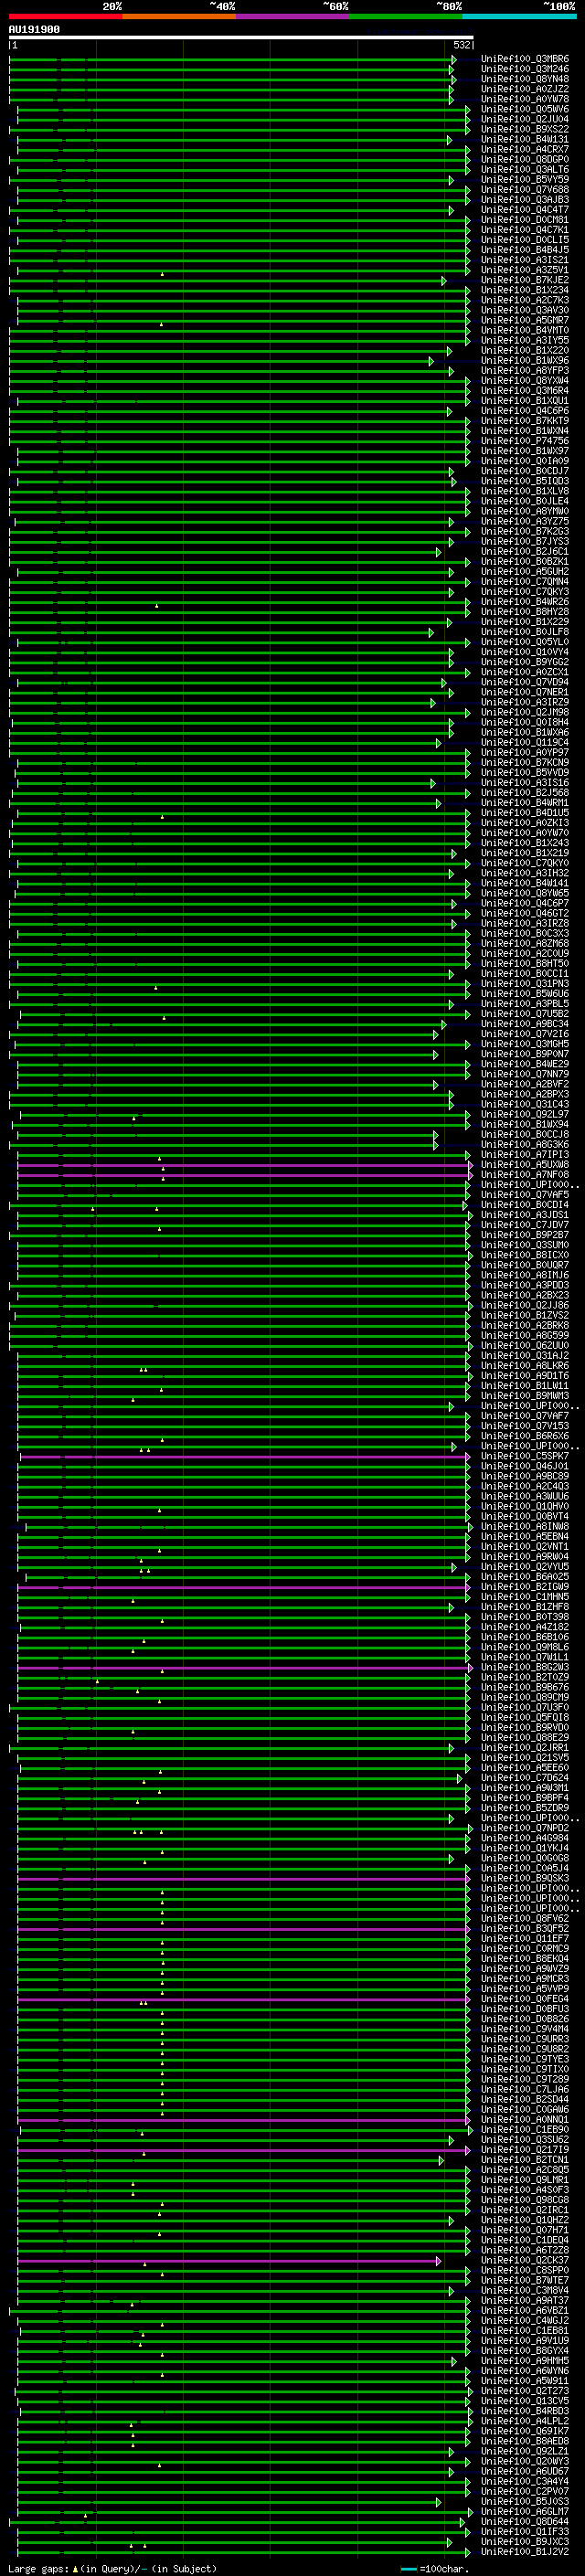Select the UniRef100_Q92LZ1 label
Screen dimensions: 585x2576
pos(525,2452)
